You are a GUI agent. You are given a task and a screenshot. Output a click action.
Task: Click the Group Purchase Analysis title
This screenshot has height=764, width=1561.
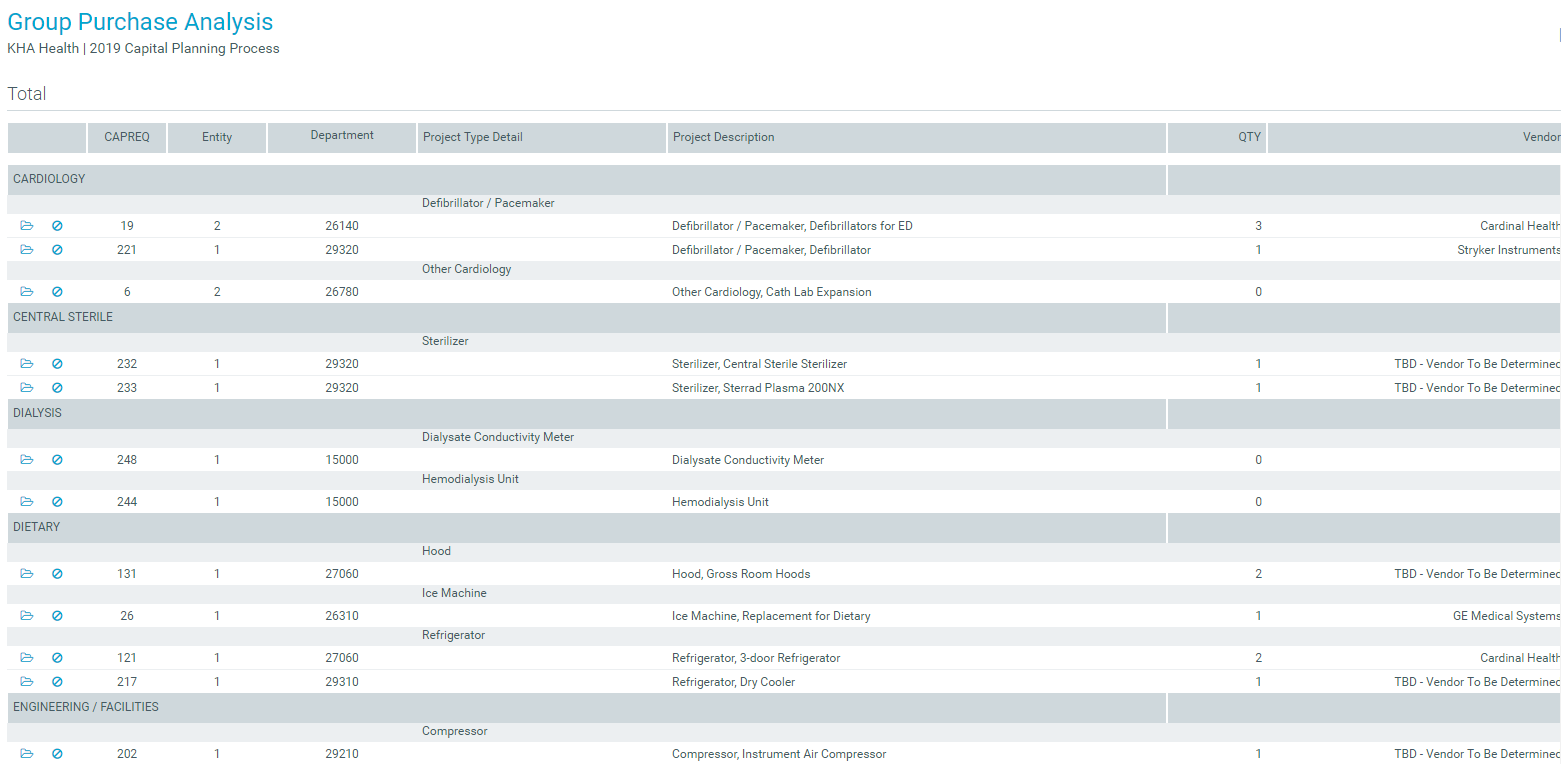(x=140, y=22)
